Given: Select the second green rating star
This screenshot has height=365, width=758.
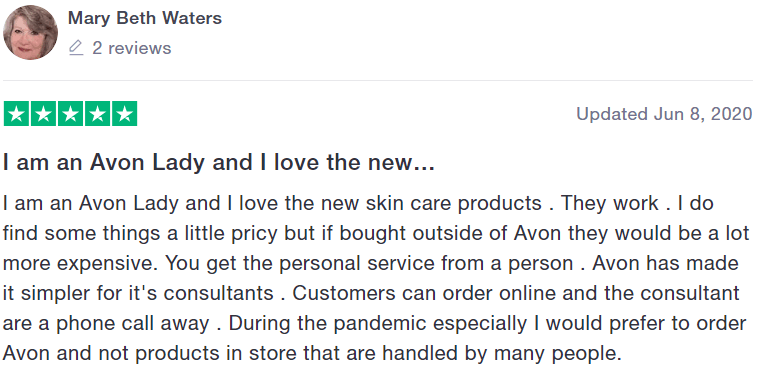Looking at the screenshot, I should tap(44, 114).
